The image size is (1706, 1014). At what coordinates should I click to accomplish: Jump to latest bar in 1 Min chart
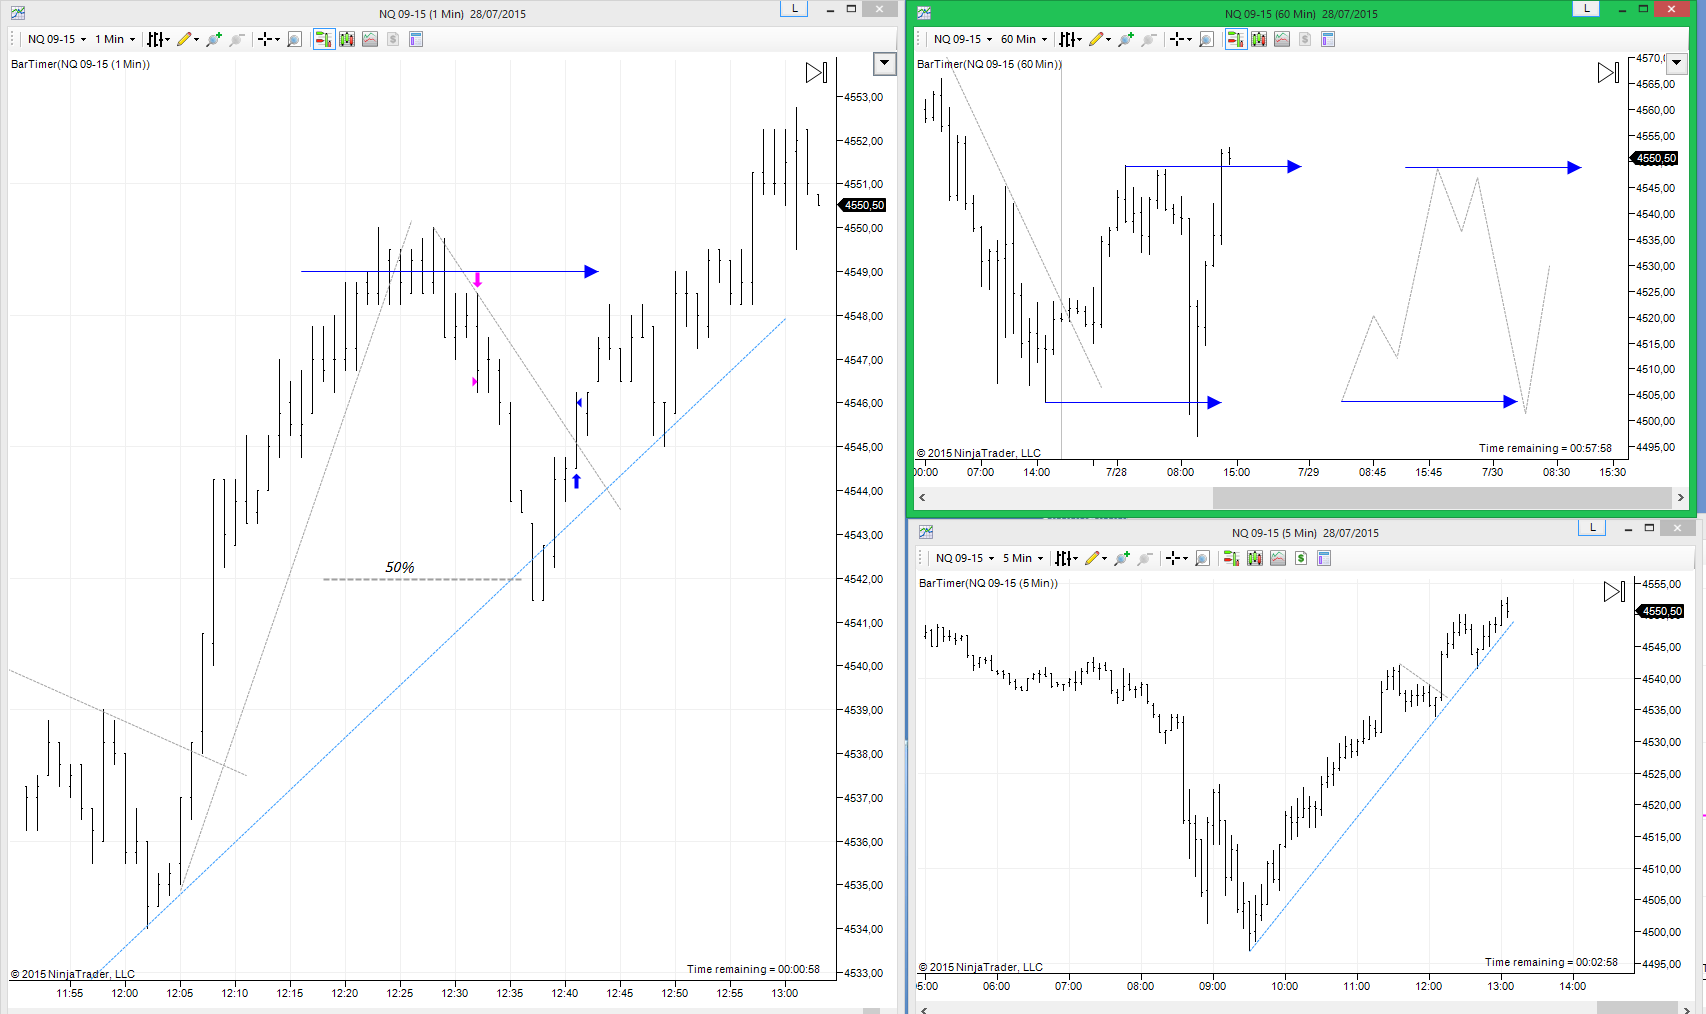[816, 72]
